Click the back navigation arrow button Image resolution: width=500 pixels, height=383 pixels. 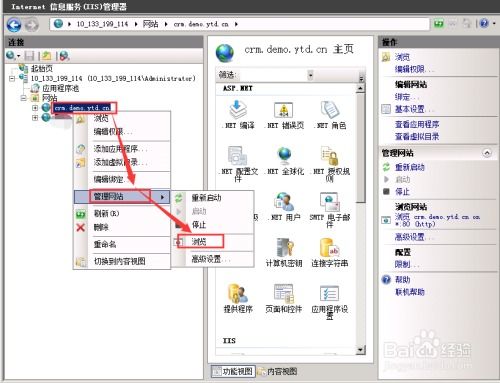pos(14,25)
